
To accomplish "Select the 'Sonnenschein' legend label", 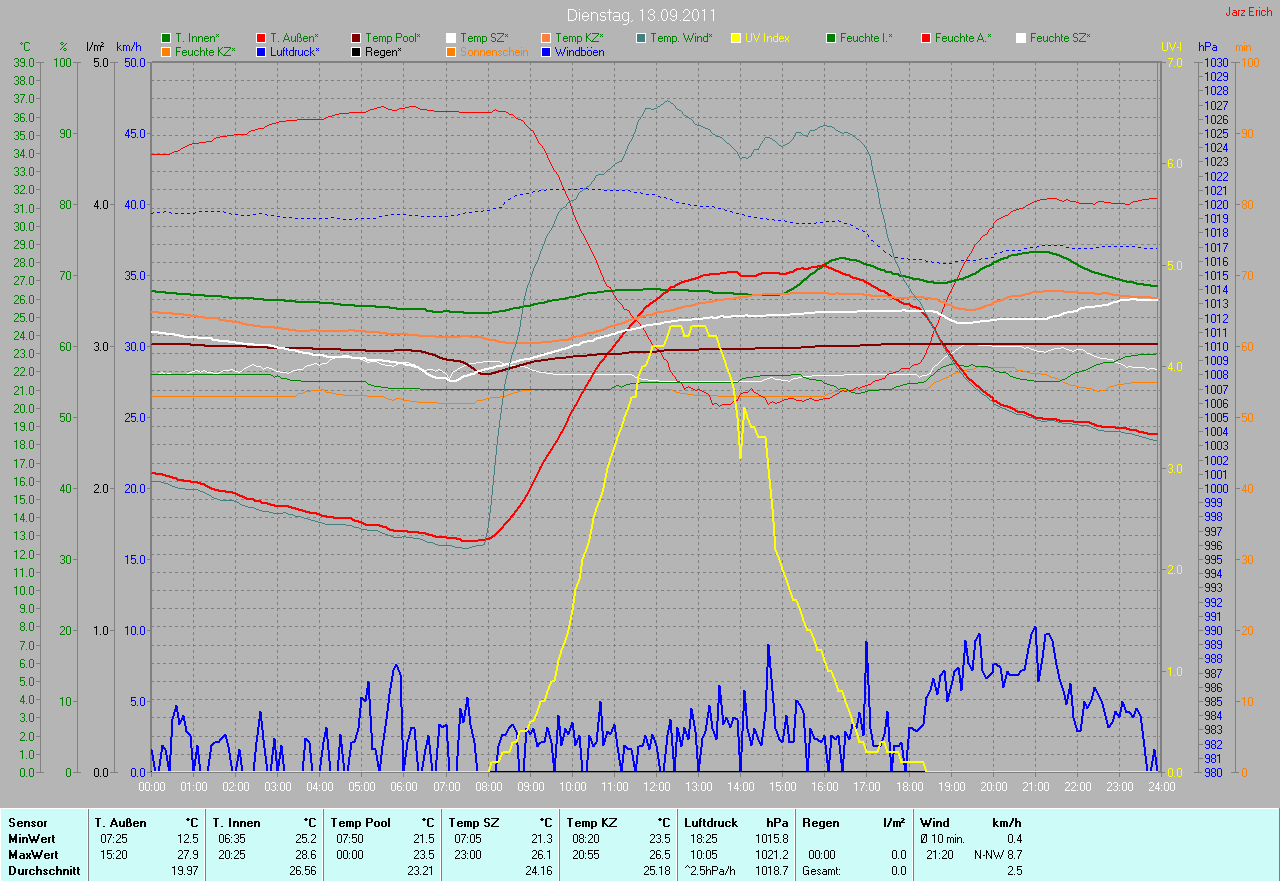I will (x=494, y=51).
